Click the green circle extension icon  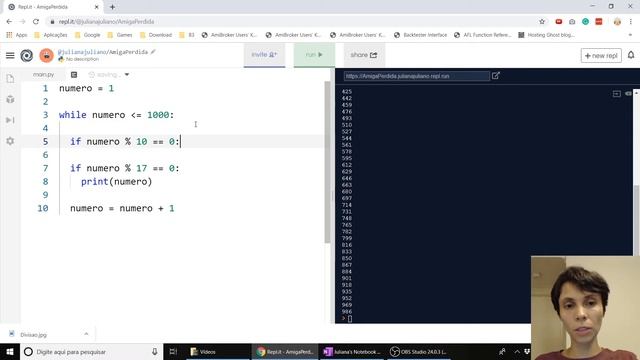585,22
